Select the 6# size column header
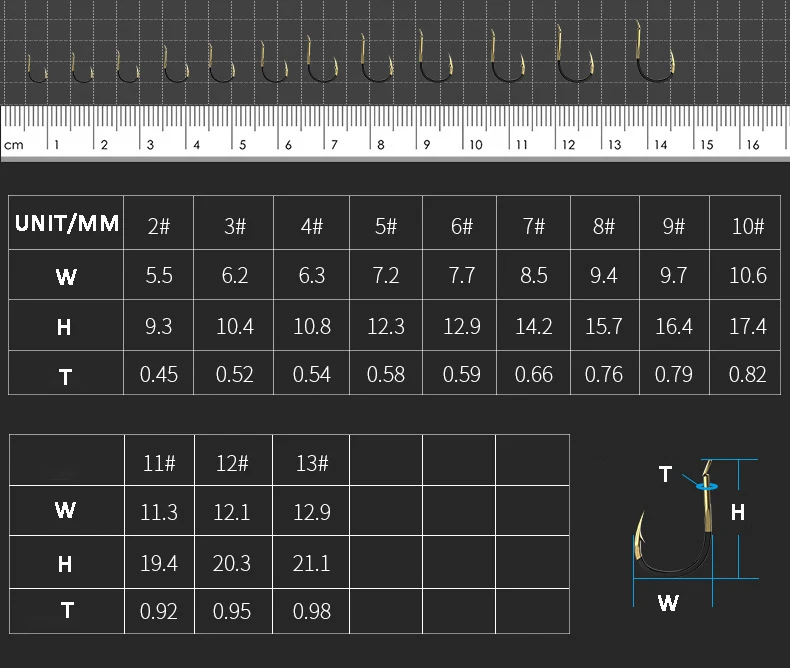The height and width of the screenshot is (668, 790). coord(462,226)
